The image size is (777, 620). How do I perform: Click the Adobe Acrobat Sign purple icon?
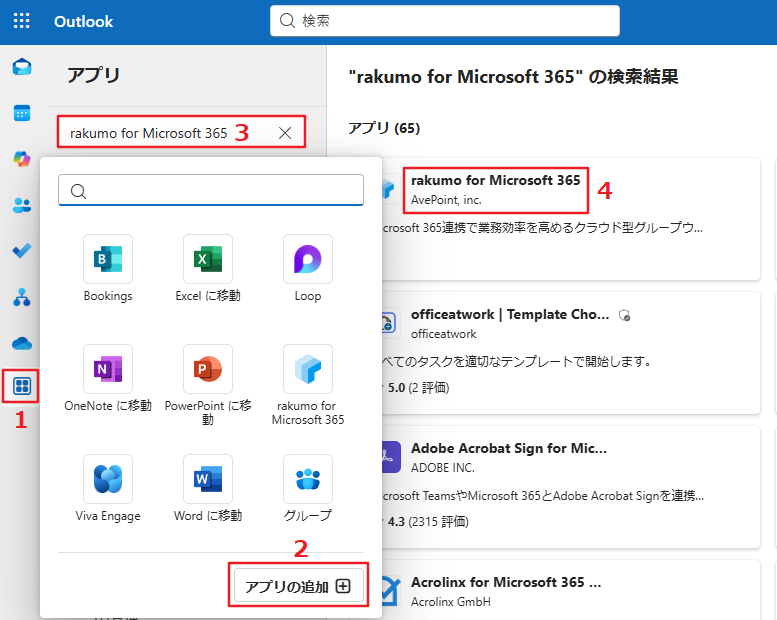point(390,457)
